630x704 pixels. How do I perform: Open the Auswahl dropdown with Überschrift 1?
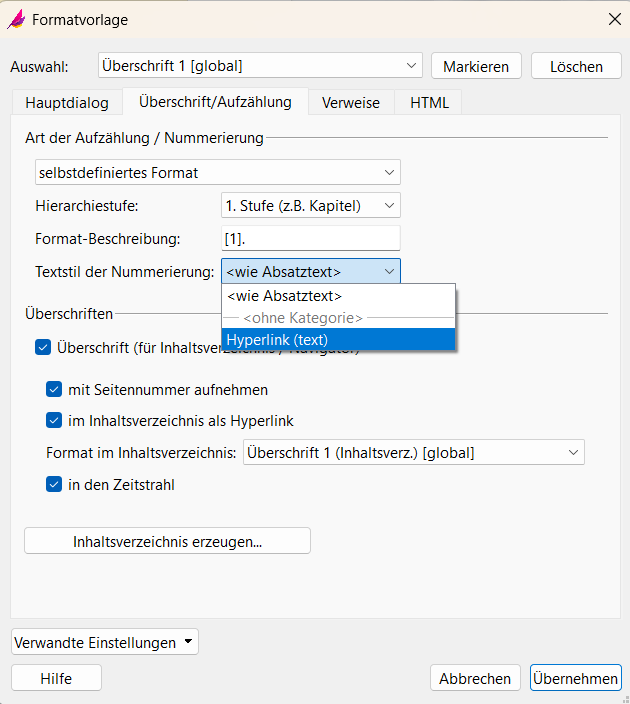tap(260, 66)
